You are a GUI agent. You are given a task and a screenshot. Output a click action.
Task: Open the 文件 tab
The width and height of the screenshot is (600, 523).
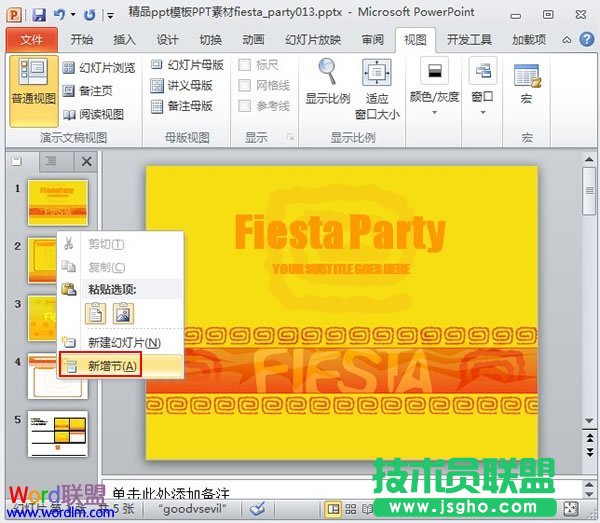32,40
